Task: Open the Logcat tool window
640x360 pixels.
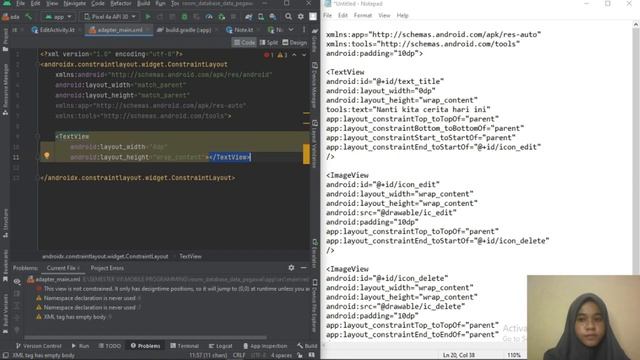Action: (220, 346)
